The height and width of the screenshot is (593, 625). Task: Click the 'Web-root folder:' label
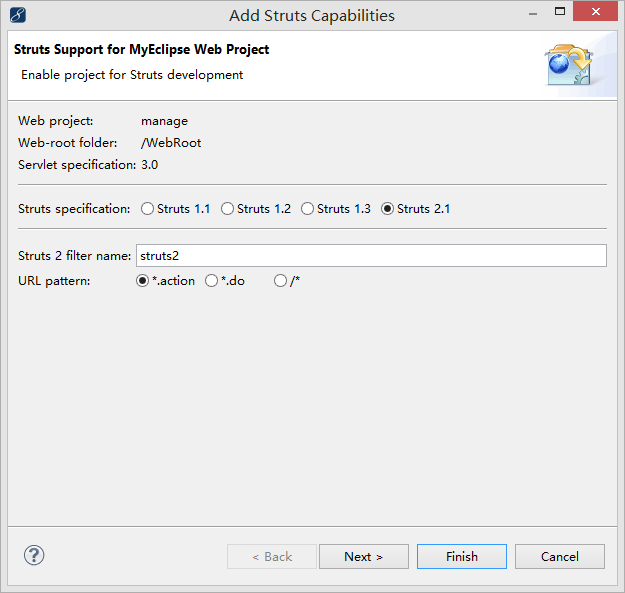(68, 143)
